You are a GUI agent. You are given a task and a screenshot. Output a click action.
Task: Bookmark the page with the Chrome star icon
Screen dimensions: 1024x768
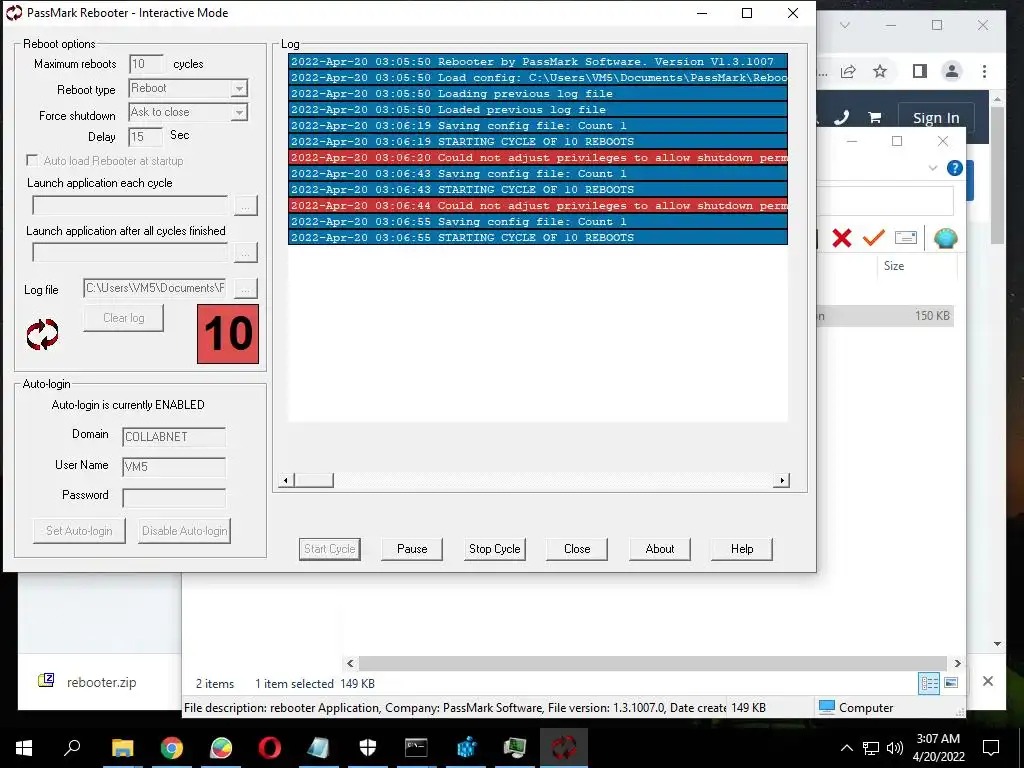(880, 71)
